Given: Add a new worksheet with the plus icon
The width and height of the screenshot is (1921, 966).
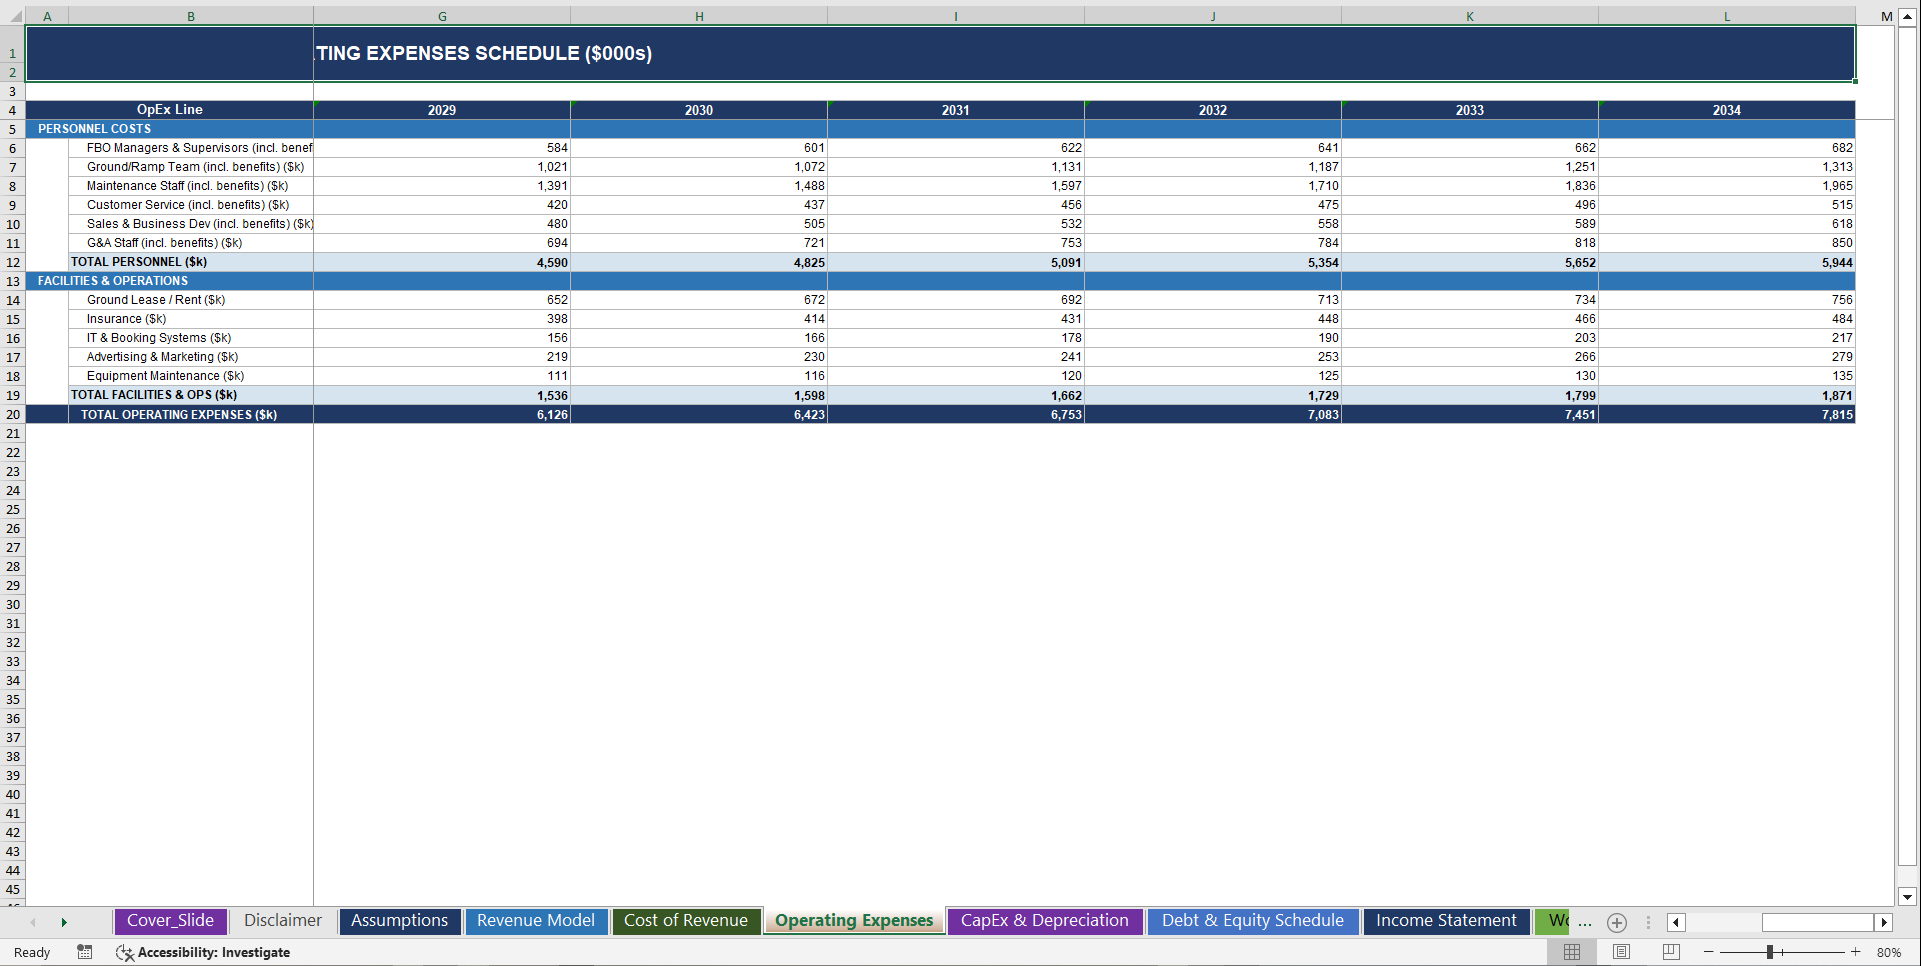Looking at the screenshot, I should point(1616,922).
